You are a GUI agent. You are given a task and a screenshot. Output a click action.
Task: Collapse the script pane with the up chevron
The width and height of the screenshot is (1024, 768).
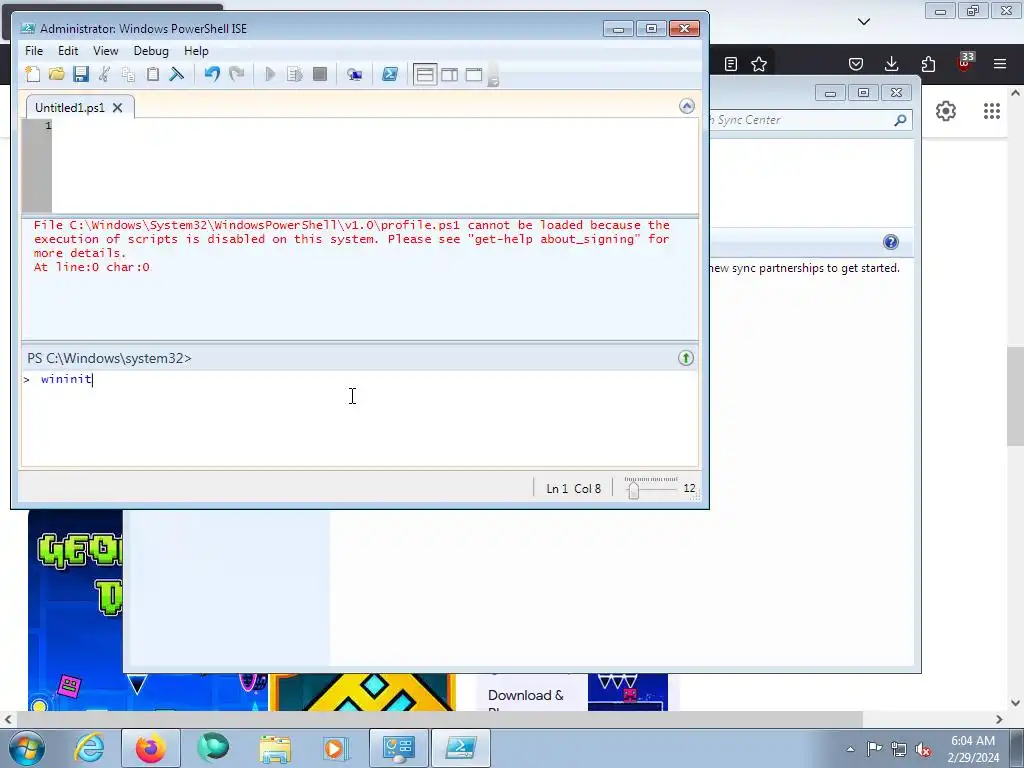686,106
